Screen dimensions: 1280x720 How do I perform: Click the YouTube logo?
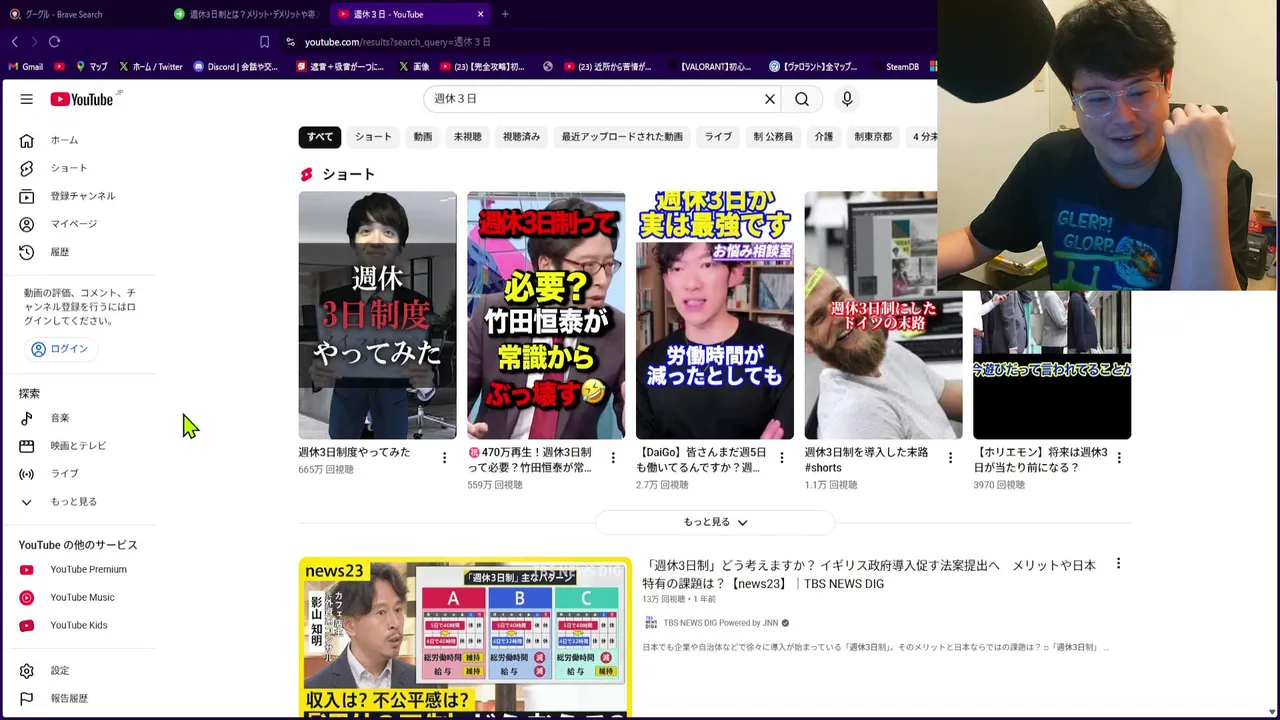[82, 99]
